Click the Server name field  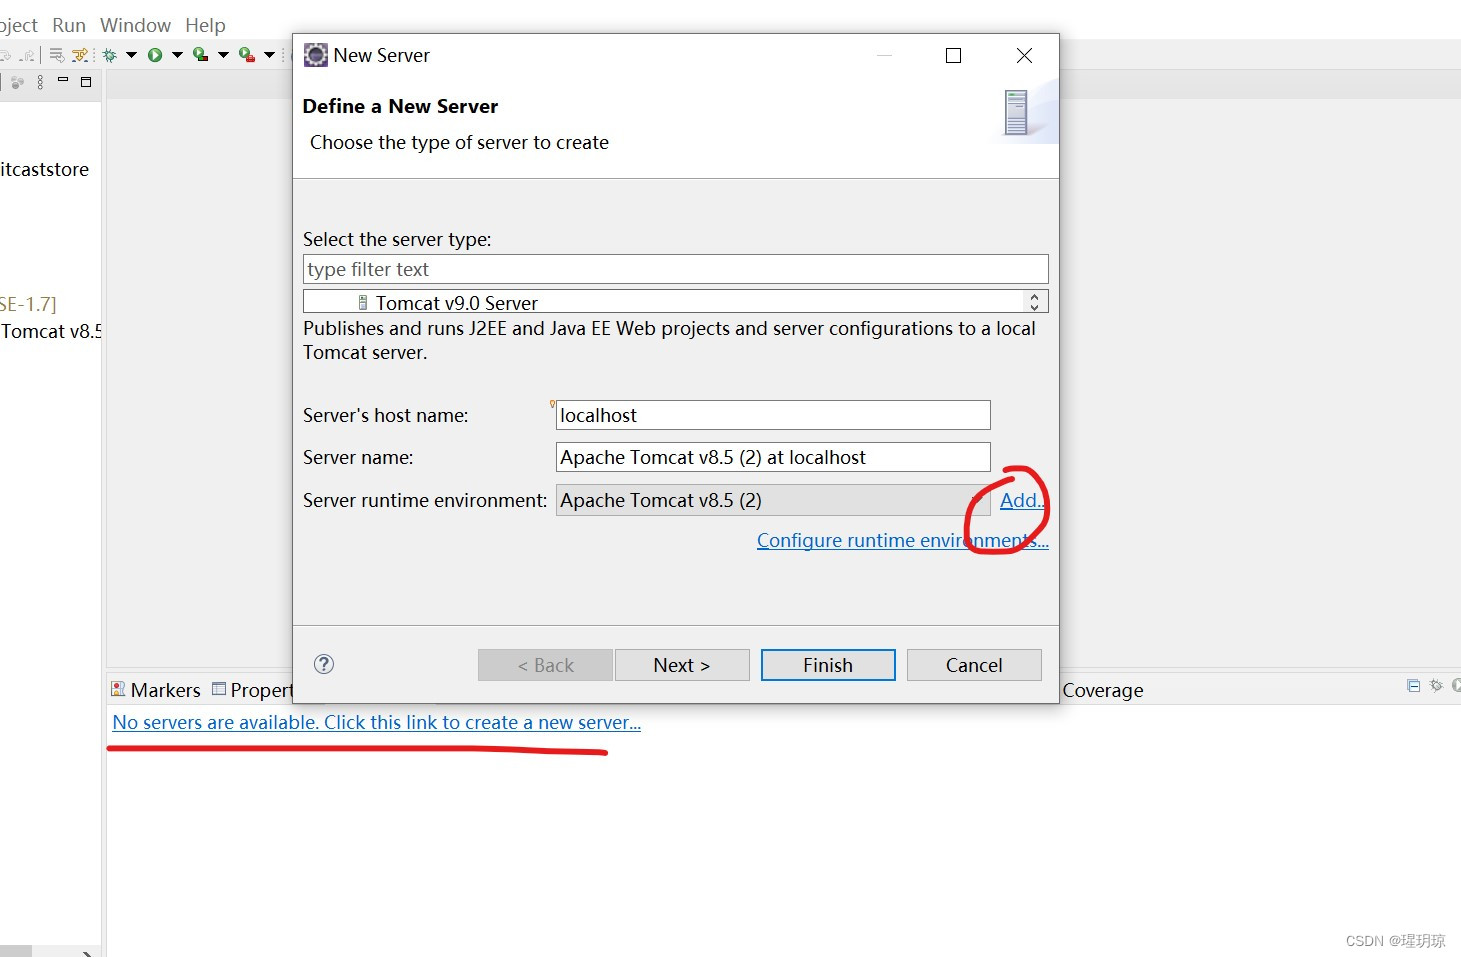tap(773, 457)
